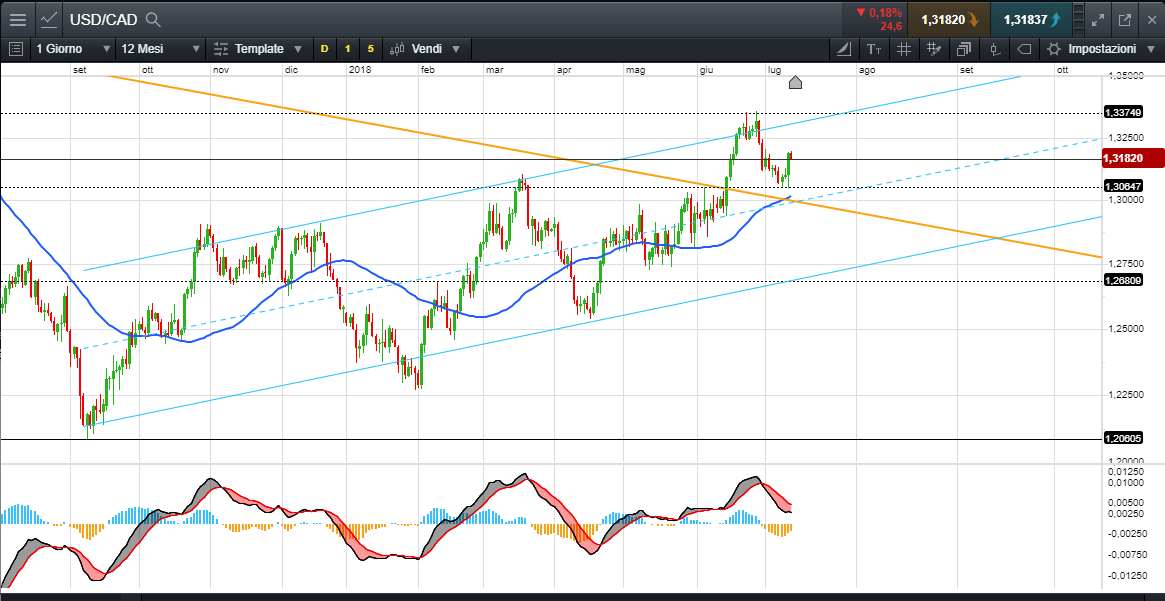Click the 1,27500 price axis value
This screenshot has height=601, width=1165.
(1125, 264)
